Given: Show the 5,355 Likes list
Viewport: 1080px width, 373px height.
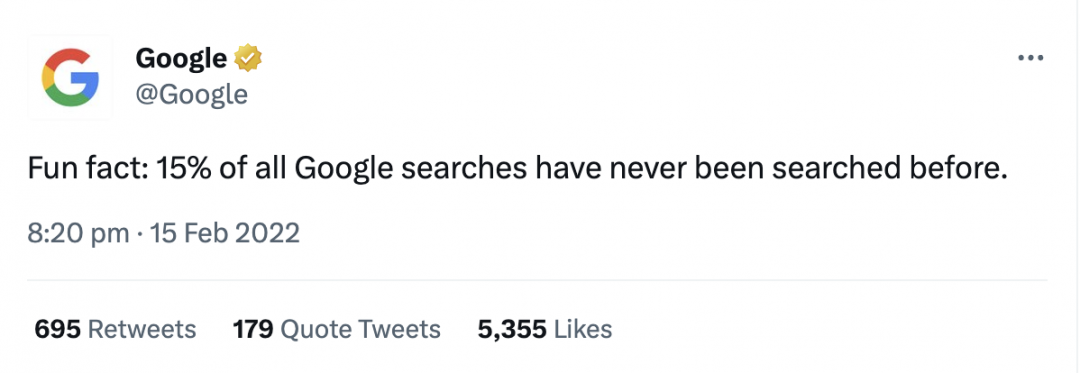Looking at the screenshot, I should click(x=545, y=329).
